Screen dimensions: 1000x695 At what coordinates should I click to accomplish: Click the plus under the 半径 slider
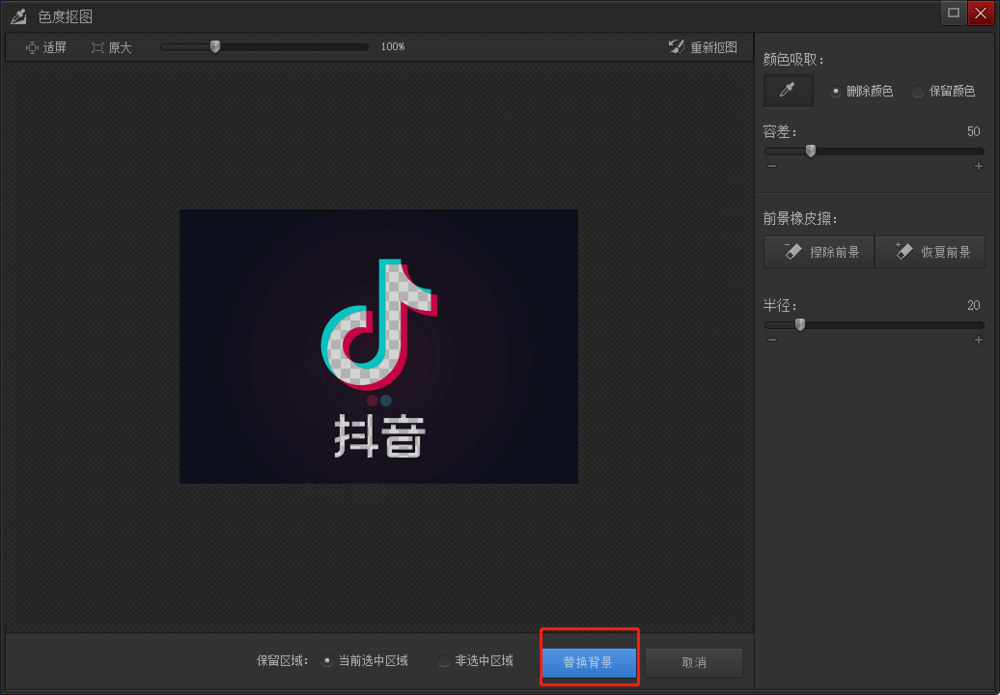978,340
